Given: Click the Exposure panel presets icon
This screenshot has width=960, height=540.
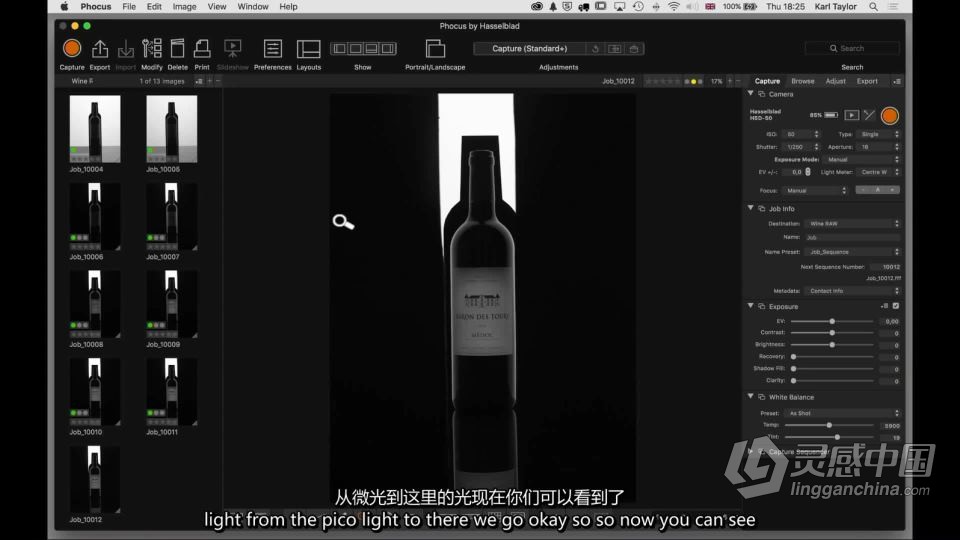Looking at the screenshot, I should click(884, 306).
